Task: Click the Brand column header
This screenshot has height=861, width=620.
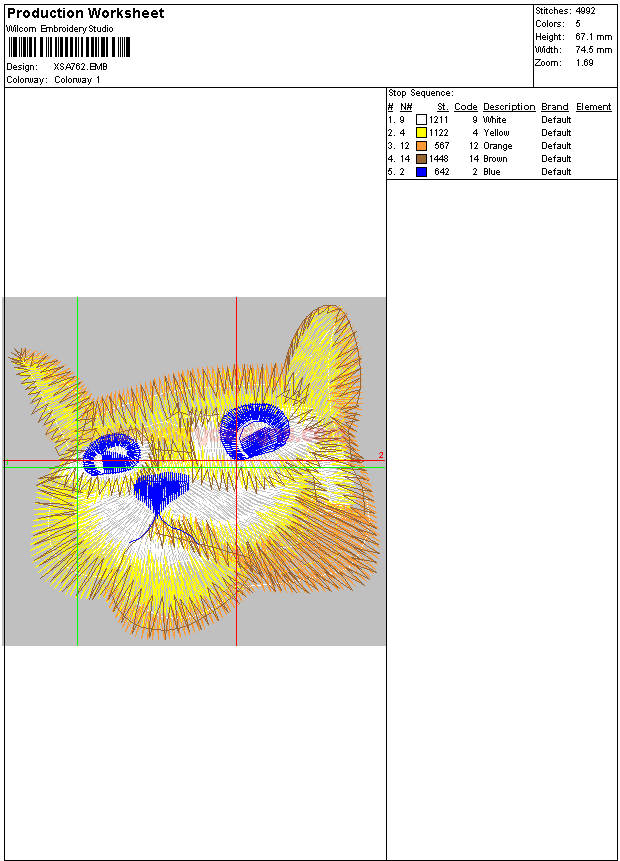Action: [555, 107]
